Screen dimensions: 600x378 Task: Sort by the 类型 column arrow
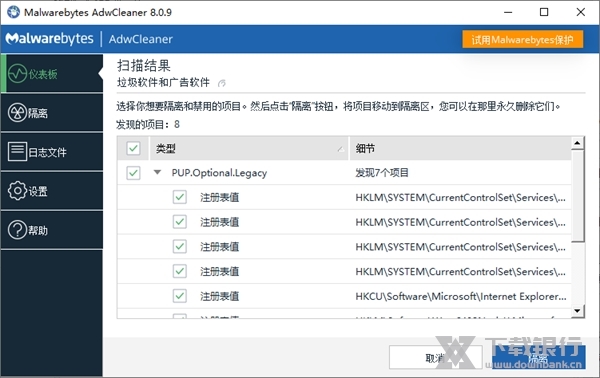[x=340, y=149]
